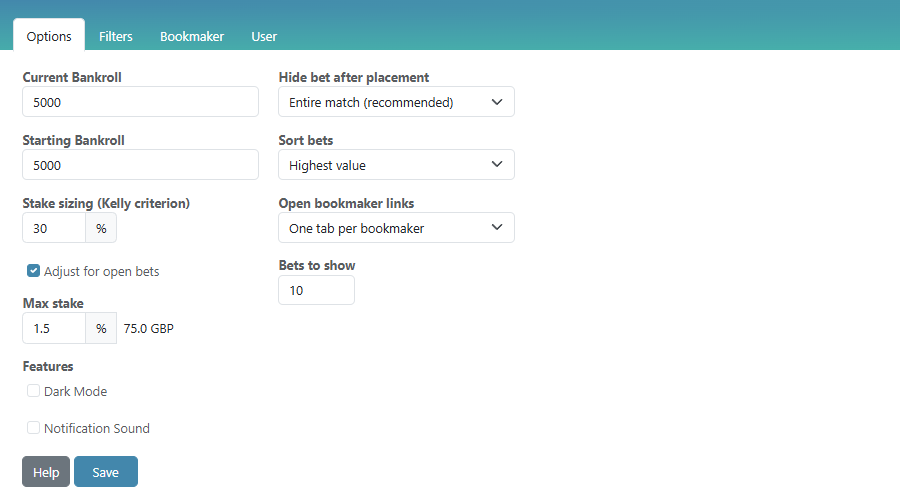Open the Bookmaker tab
This screenshot has width=900, height=500.
pyautogui.click(x=192, y=36)
